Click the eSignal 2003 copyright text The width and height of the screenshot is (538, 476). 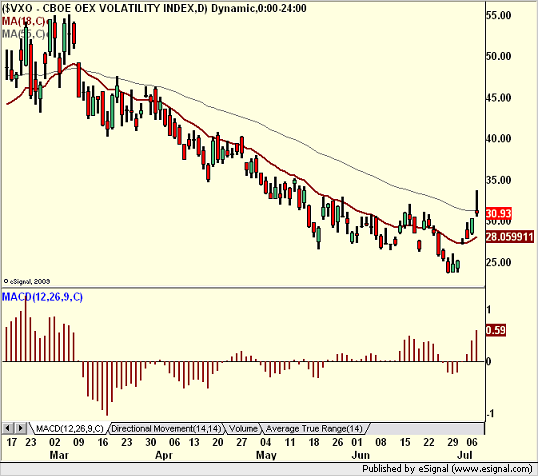27,281
